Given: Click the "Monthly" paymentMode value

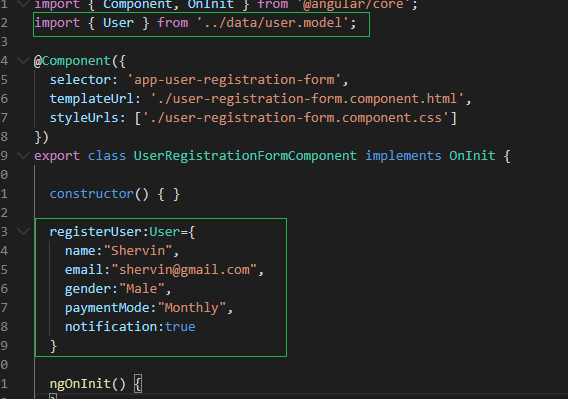Looking at the screenshot, I should click(x=191, y=308).
